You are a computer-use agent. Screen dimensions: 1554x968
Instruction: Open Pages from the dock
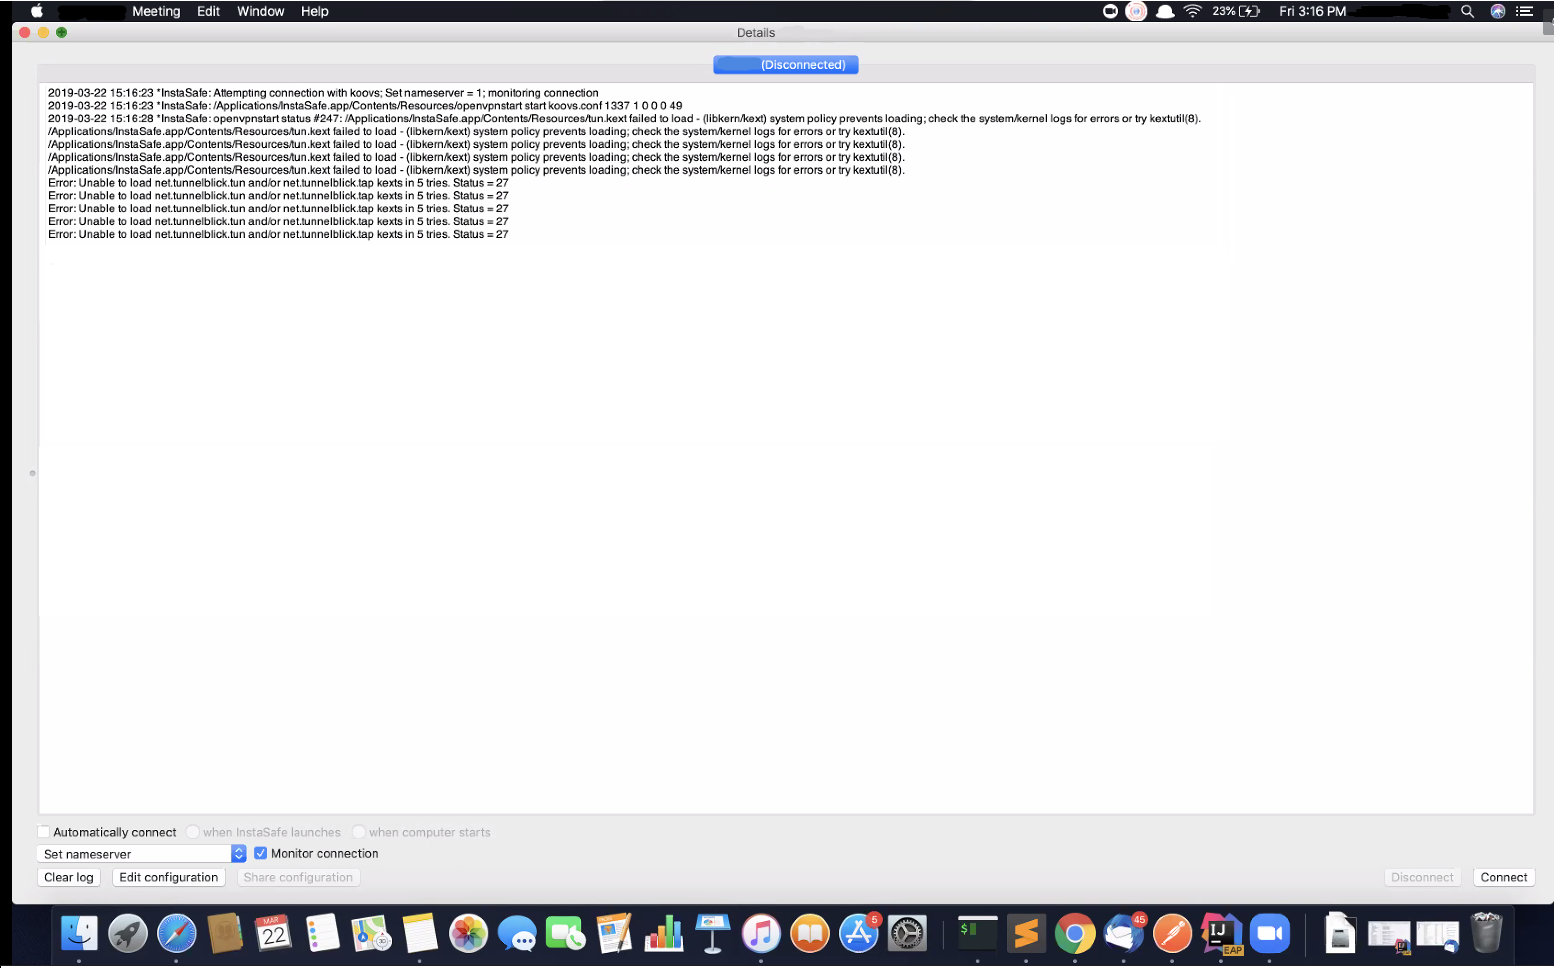pyautogui.click(x=614, y=934)
